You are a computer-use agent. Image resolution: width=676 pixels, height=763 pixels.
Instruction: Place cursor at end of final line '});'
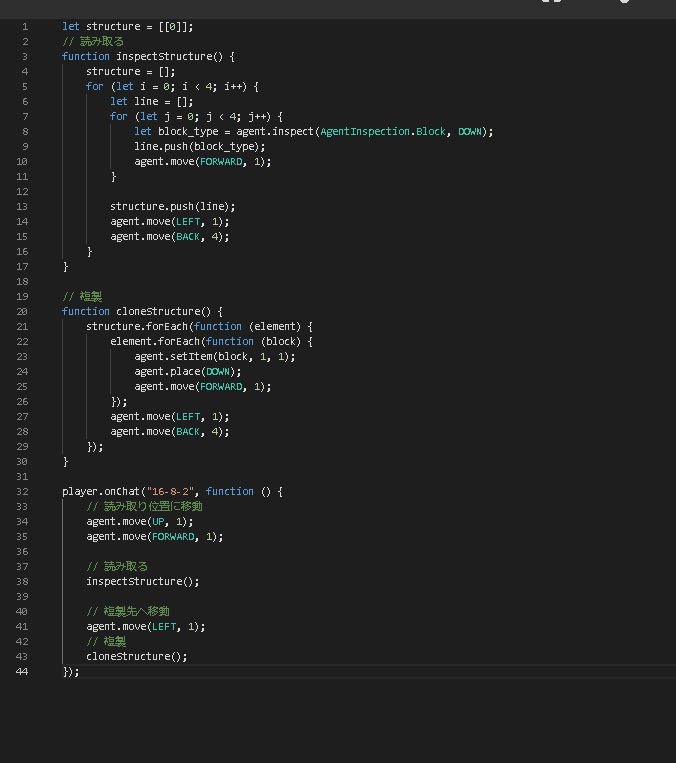pyautogui.click(x=80, y=671)
